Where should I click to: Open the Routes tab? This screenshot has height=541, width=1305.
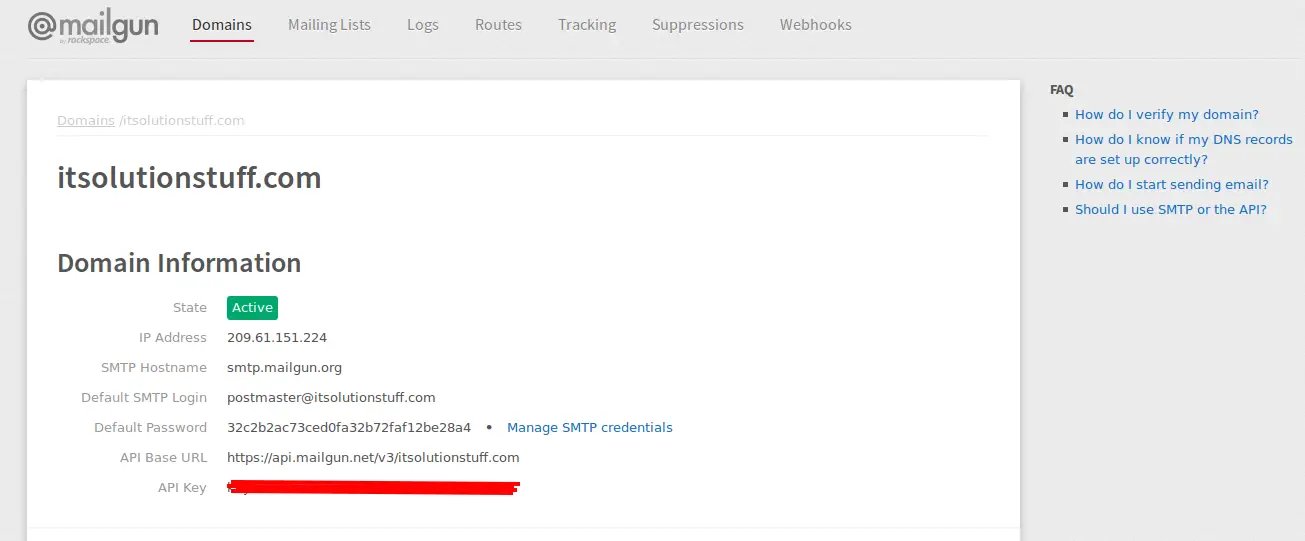[498, 25]
